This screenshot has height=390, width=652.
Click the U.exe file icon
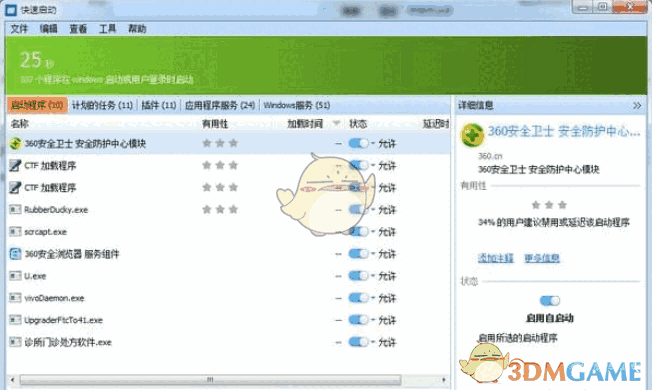15,276
